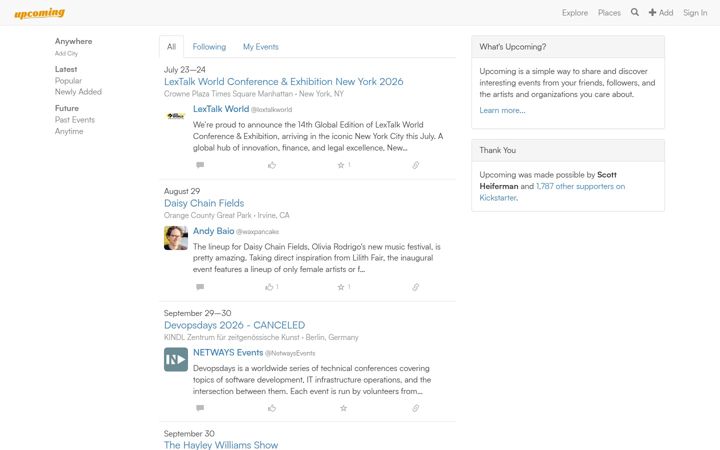Click the upcoming logo

pyautogui.click(x=39, y=13)
